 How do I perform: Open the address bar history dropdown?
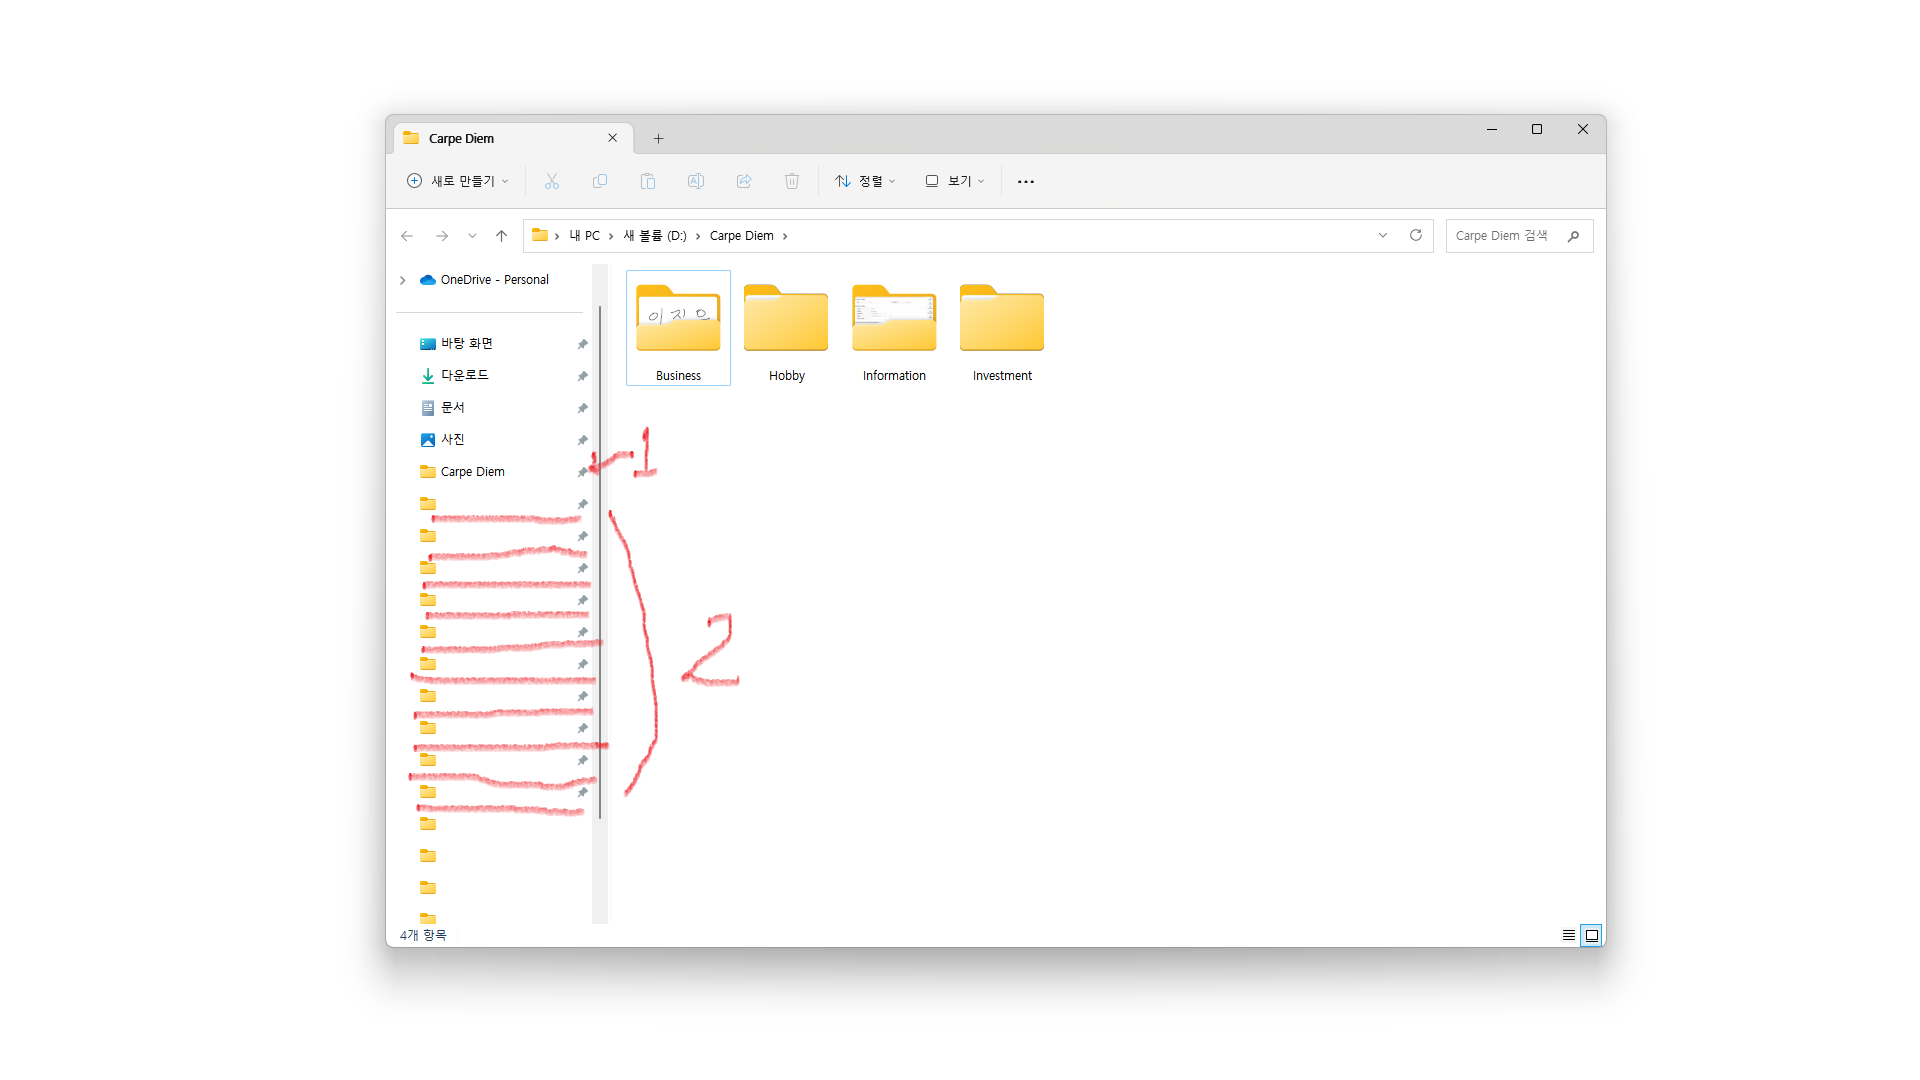point(1383,236)
